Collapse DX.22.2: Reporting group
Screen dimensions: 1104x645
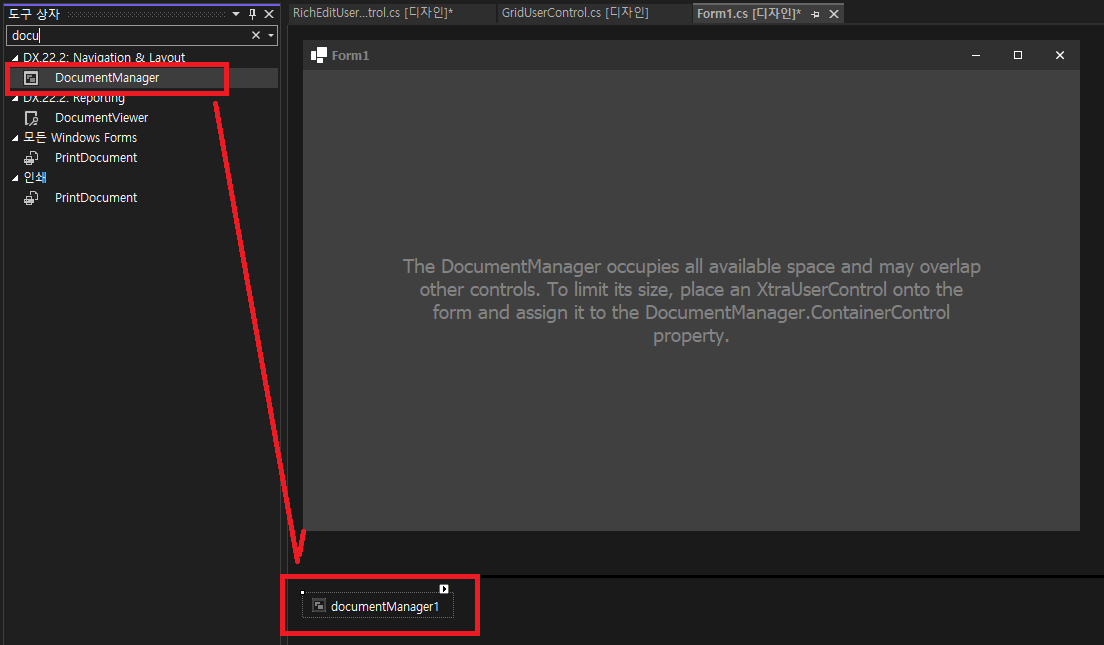click(x=15, y=98)
